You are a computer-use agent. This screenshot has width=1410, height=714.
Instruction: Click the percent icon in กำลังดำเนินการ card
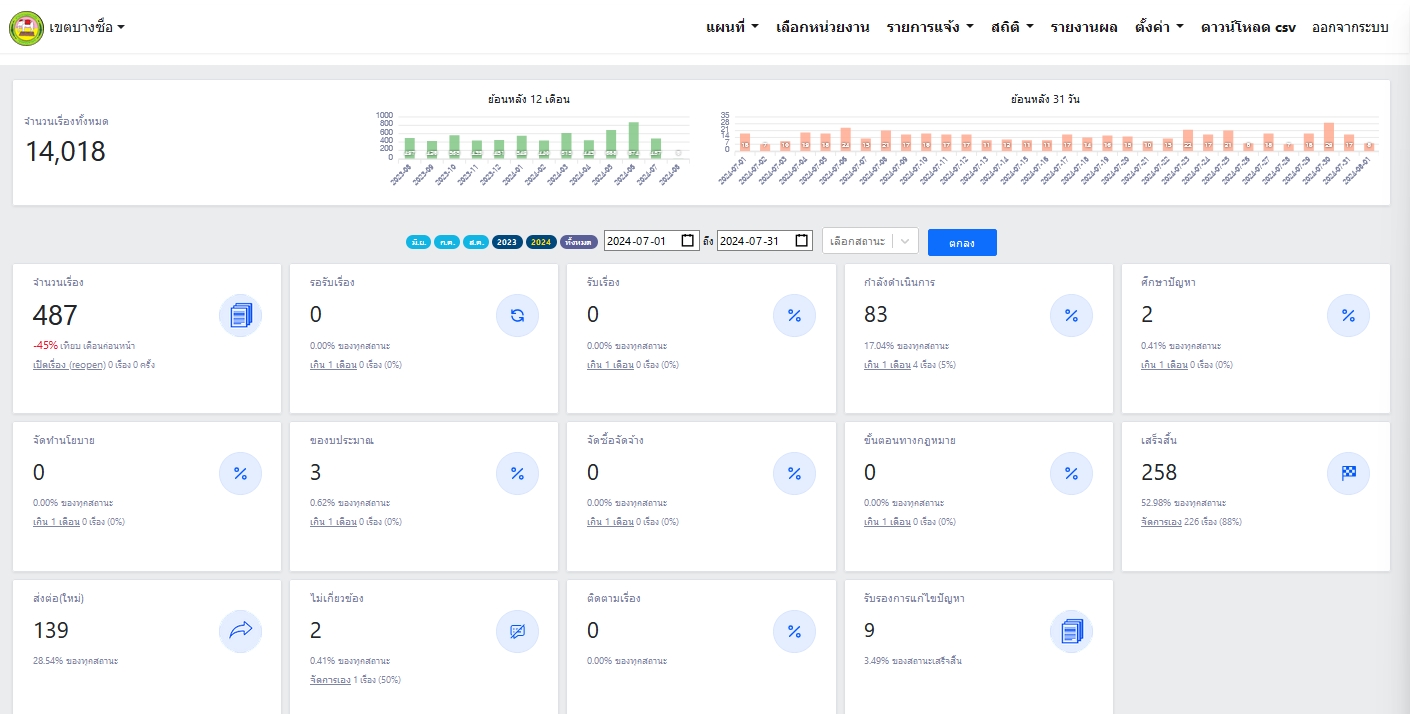click(x=1071, y=316)
